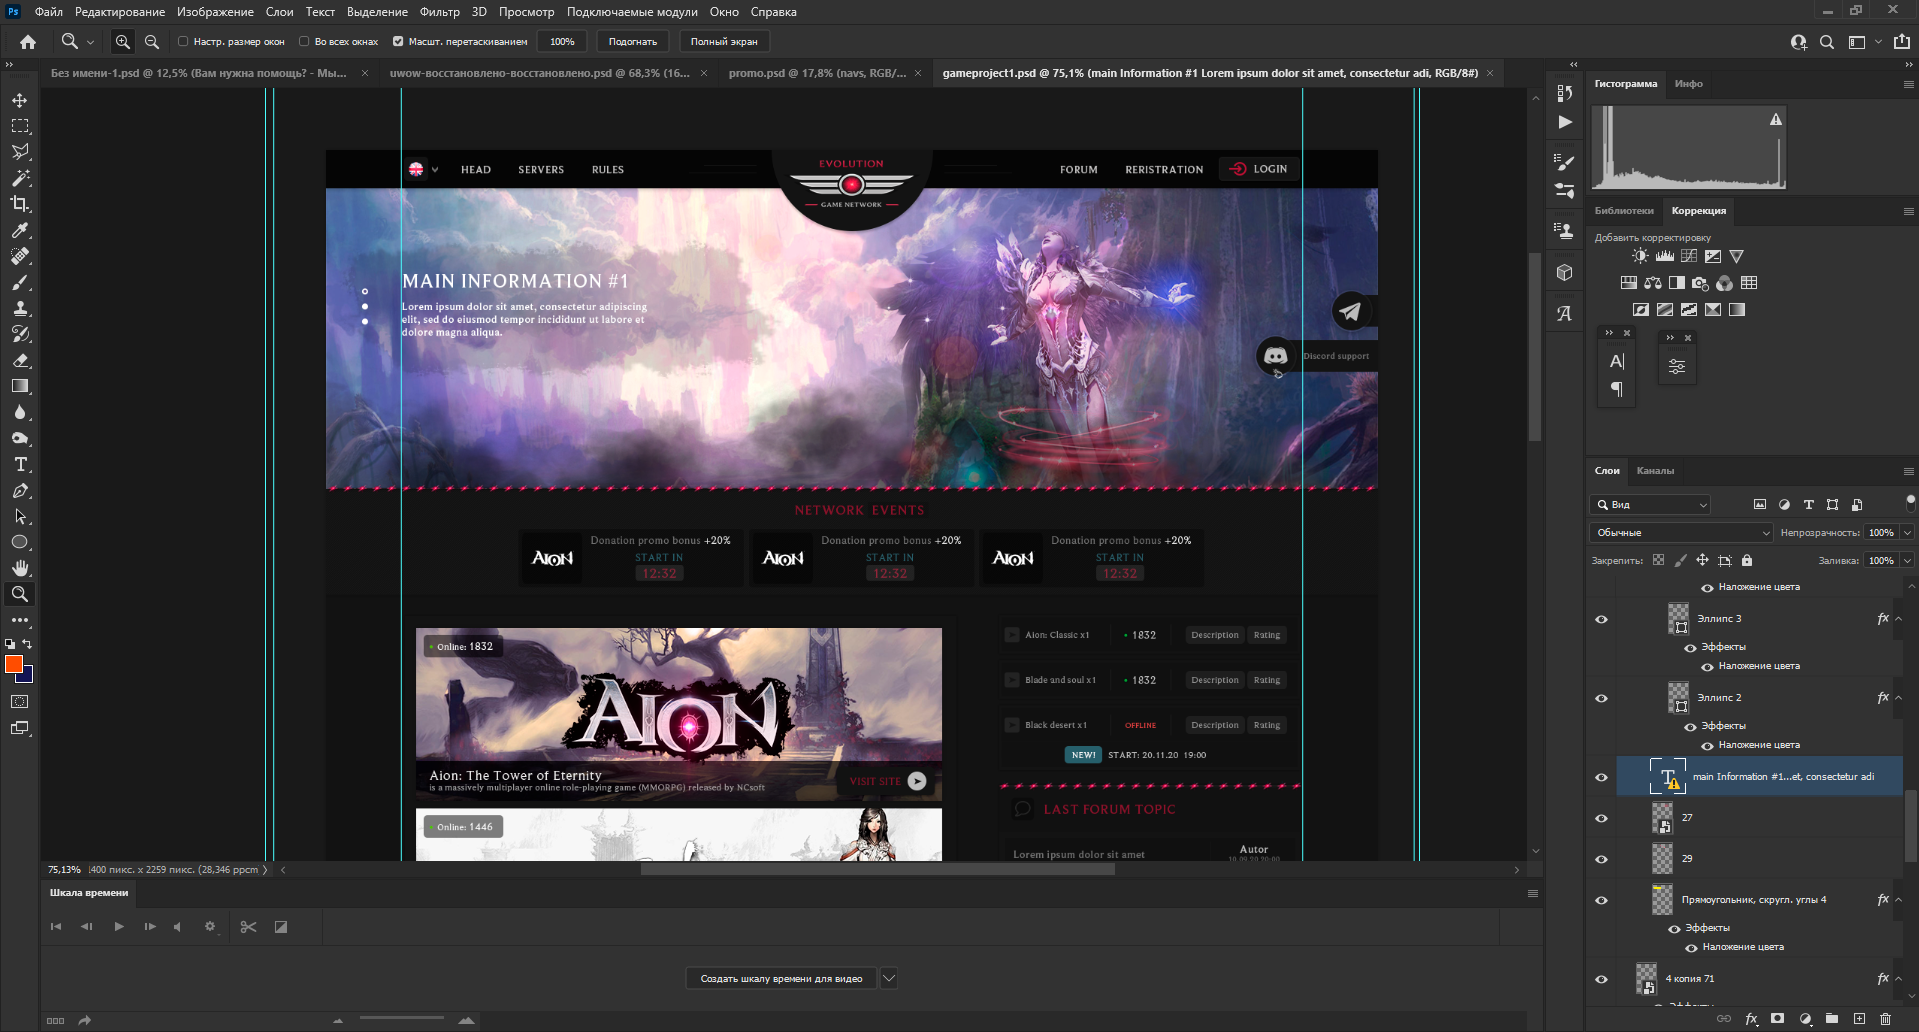Screen dimensions: 1919x1032
Task: Click the 'Подогнать' button
Action: [633, 42]
